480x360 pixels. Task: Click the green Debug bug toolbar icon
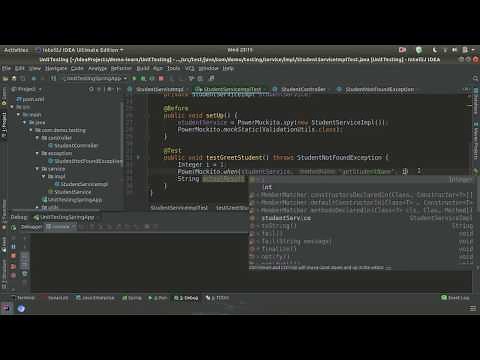tap(143, 78)
